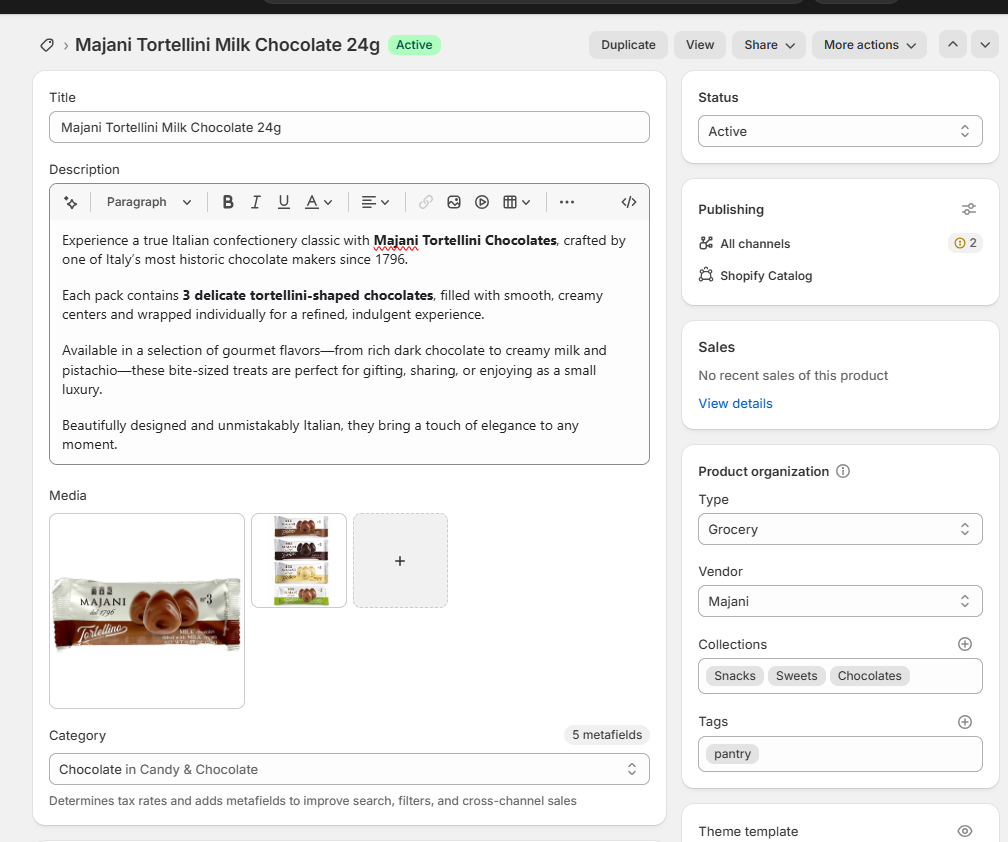The height and width of the screenshot is (842, 1008).
Task: Add a collection with plus icon
Action: (x=965, y=644)
